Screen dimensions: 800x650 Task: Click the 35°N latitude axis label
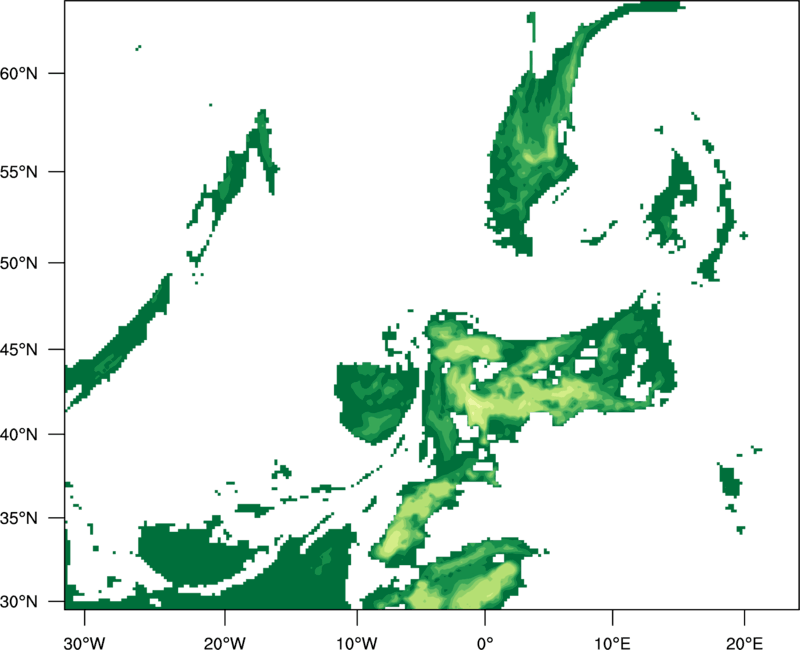pos(19,518)
